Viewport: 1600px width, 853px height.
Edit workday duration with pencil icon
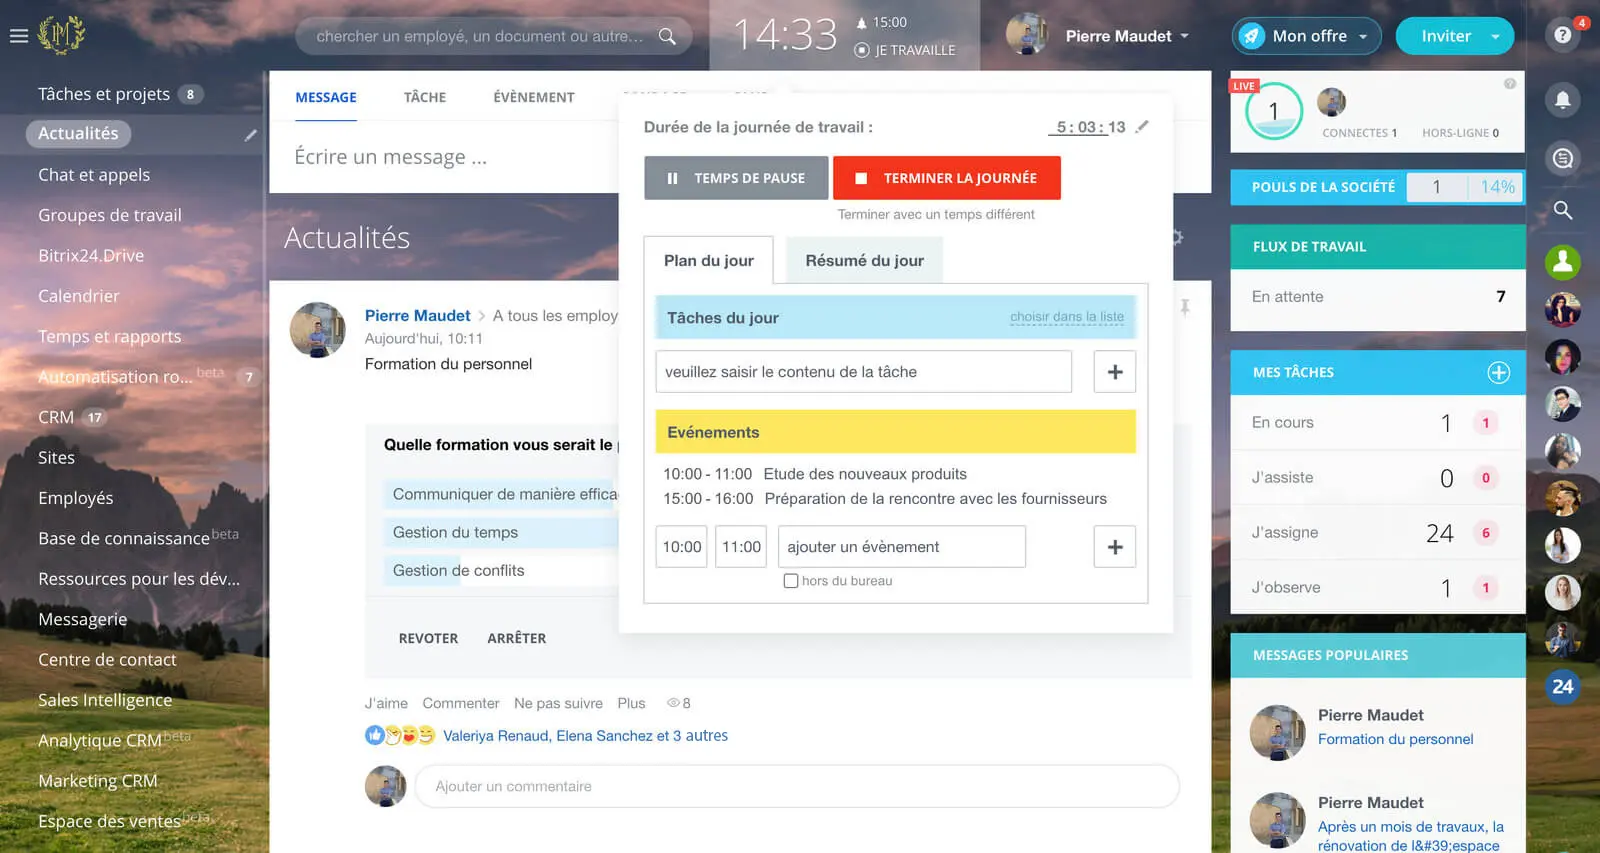click(x=1143, y=127)
